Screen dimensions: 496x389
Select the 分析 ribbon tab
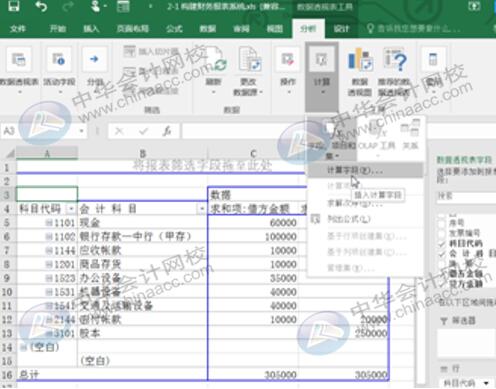pos(308,29)
